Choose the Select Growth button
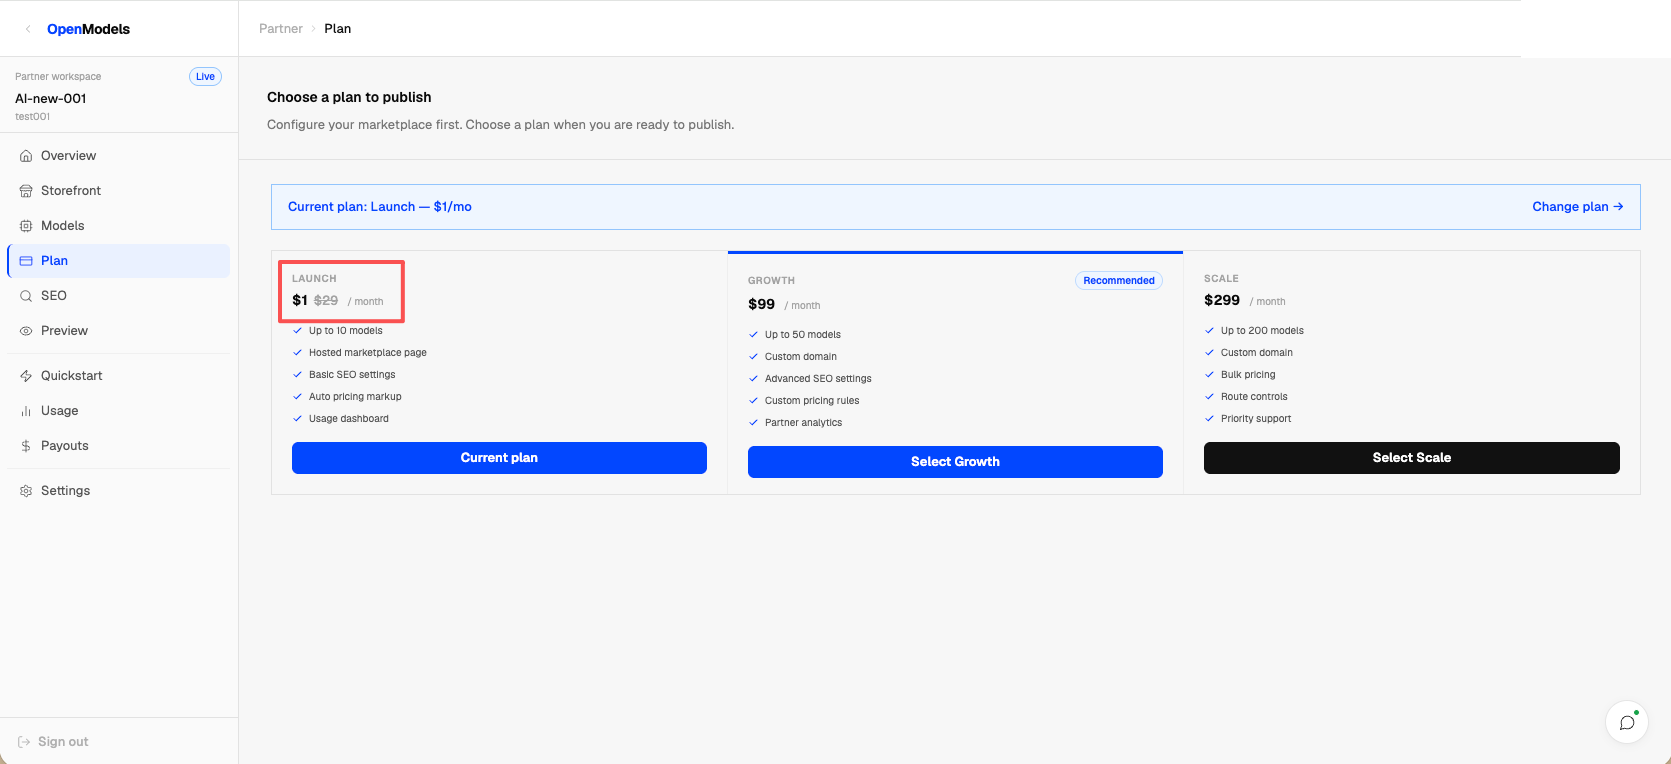The height and width of the screenshot is (764, 1671). coord(955,462)
